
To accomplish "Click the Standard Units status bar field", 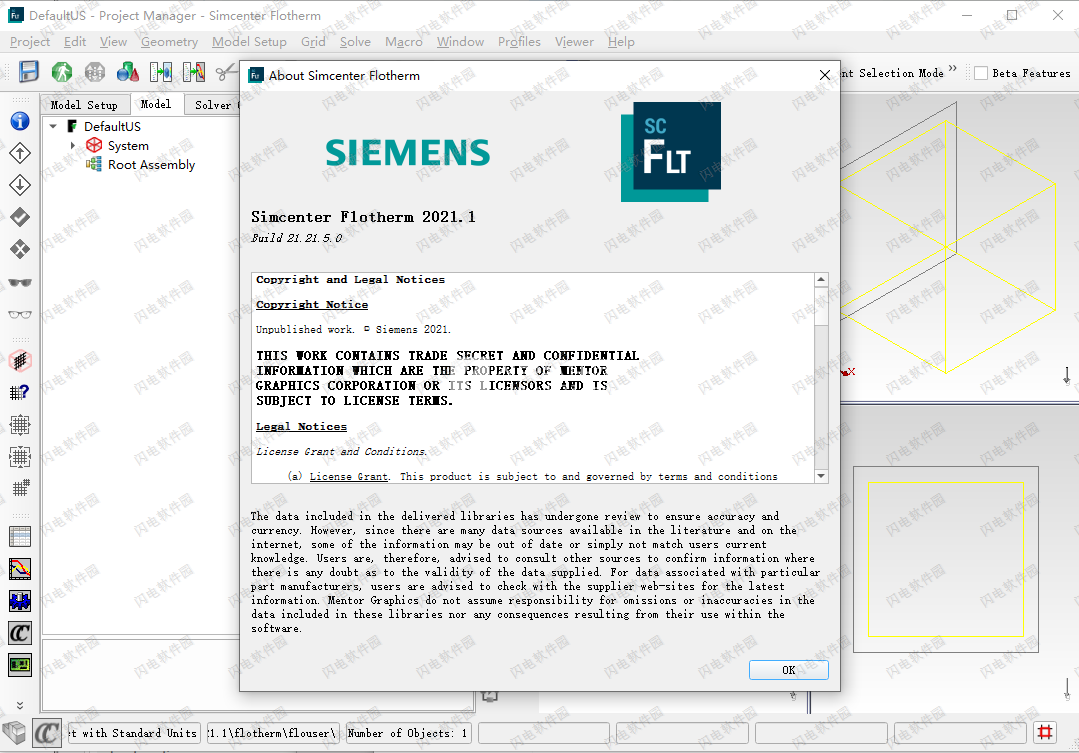I will click(134, 733).
